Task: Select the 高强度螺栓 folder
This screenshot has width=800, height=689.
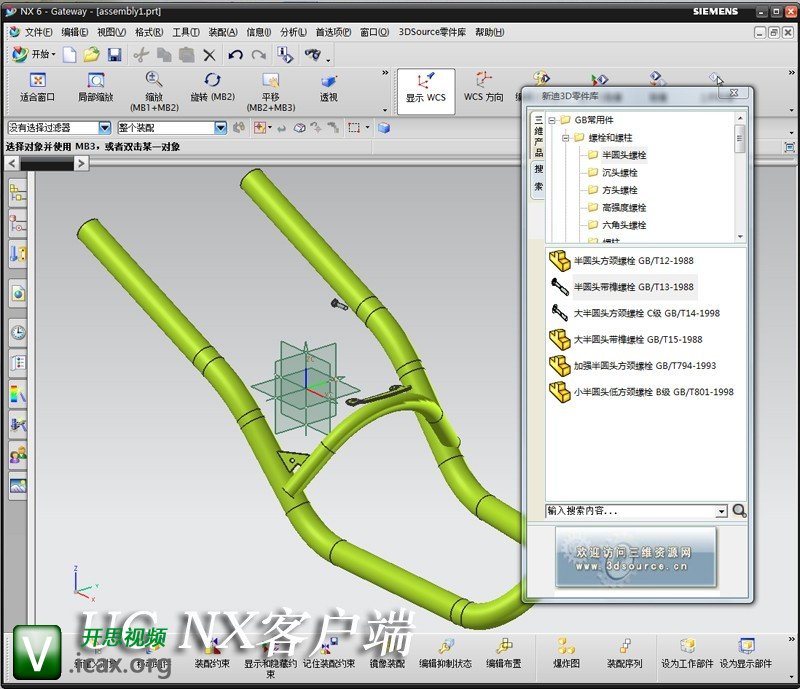Action: [624, 207]
